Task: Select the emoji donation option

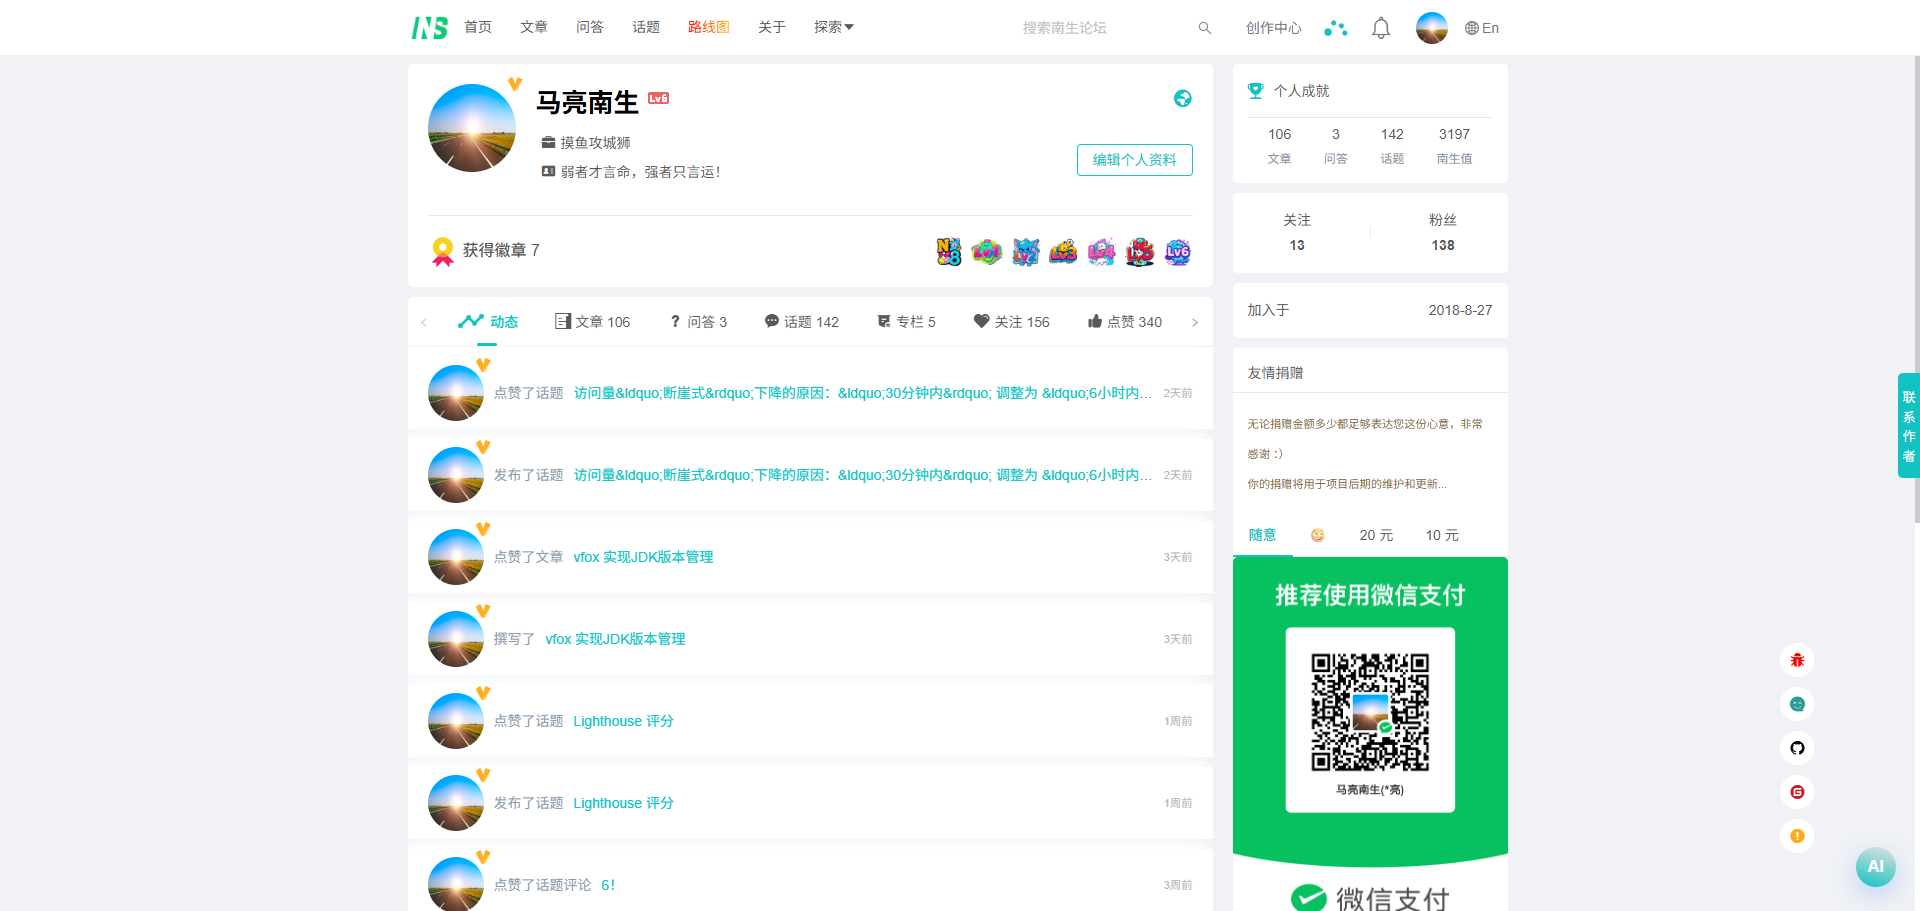Action: [1318, 535]
